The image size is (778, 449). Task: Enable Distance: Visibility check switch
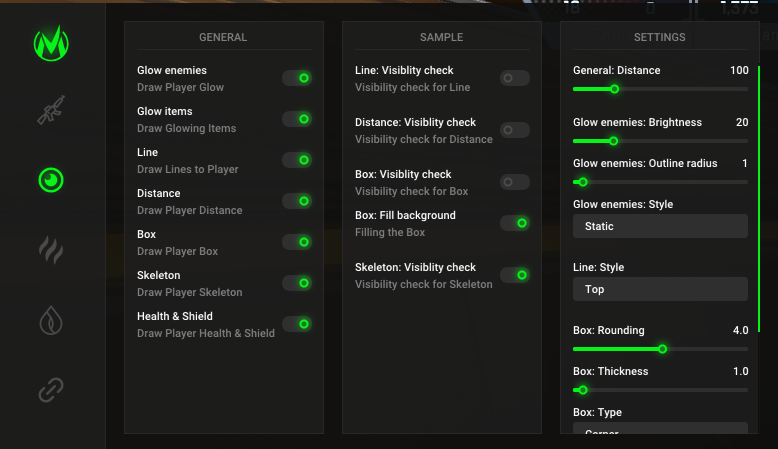514,130
